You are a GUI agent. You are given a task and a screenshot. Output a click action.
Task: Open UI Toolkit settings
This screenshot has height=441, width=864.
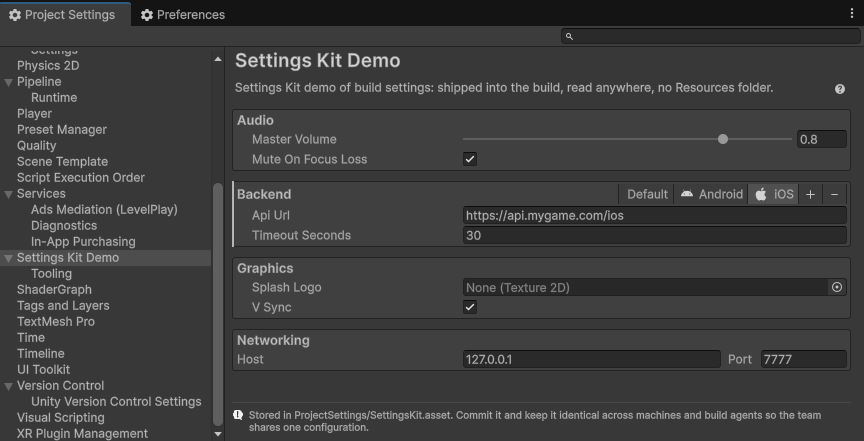coord(44,369)
